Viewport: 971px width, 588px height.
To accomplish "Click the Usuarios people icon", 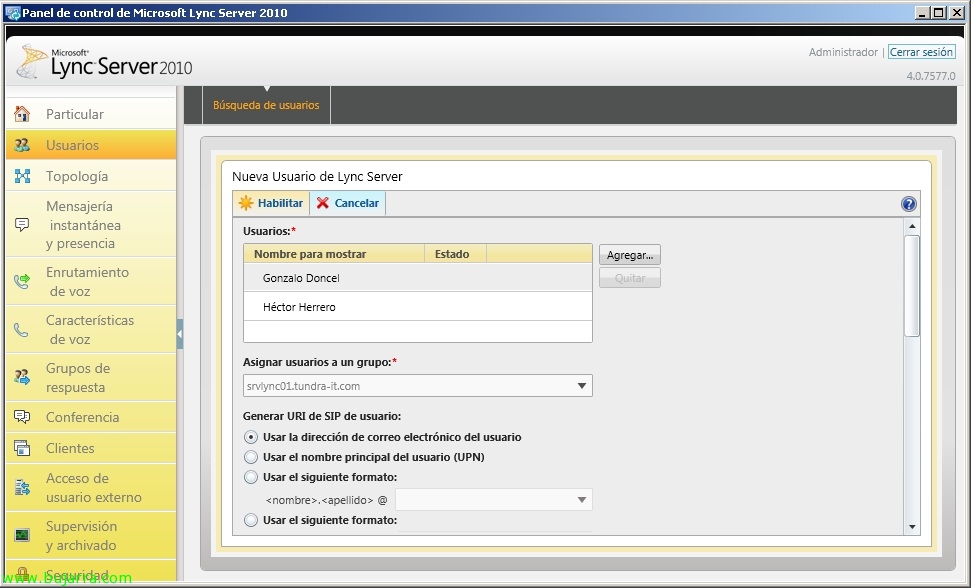I will coord(22,145).
